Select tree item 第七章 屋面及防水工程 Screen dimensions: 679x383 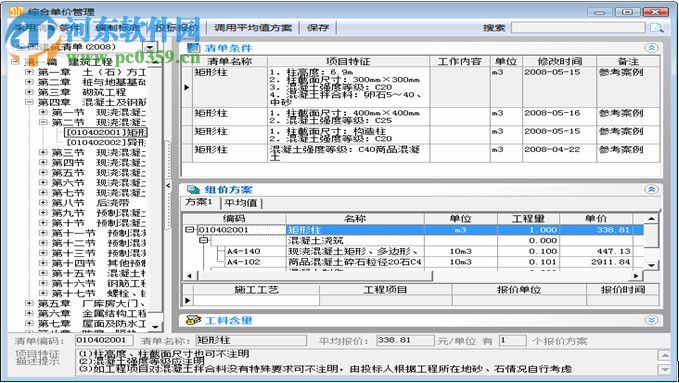92,324
